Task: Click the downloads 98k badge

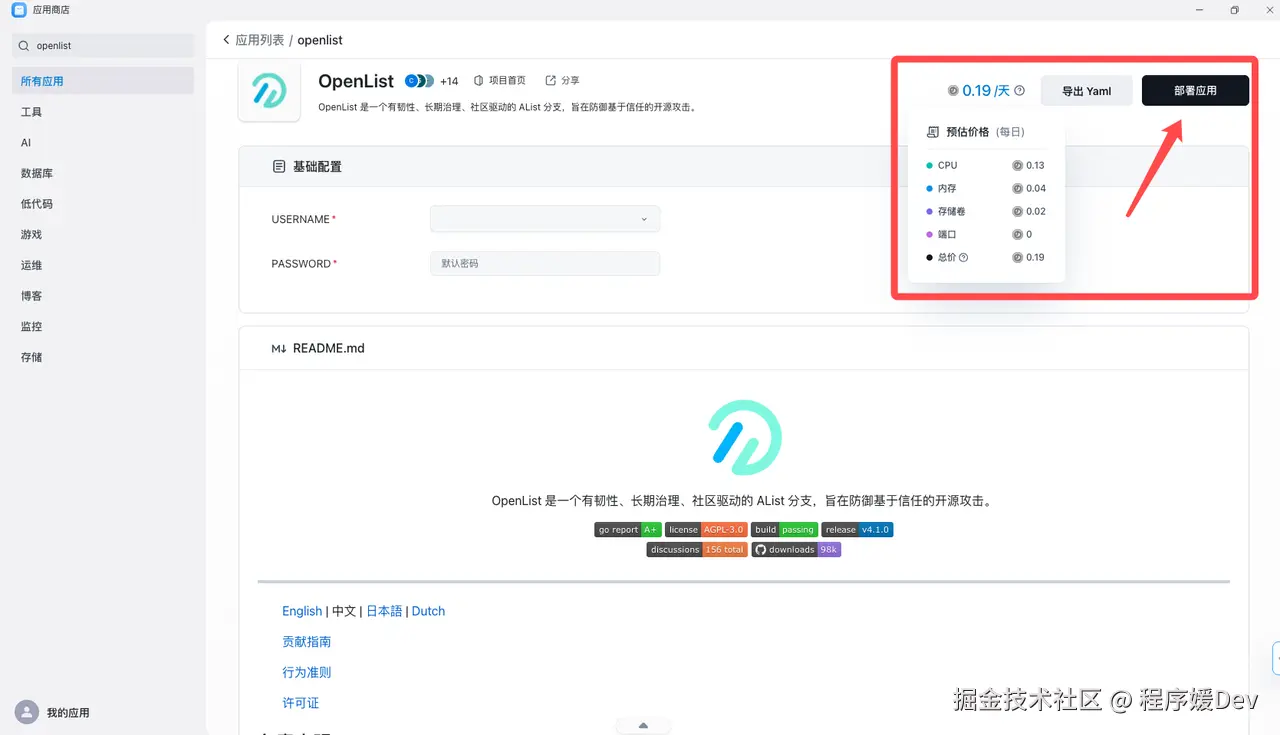Action: click(796, 550)
